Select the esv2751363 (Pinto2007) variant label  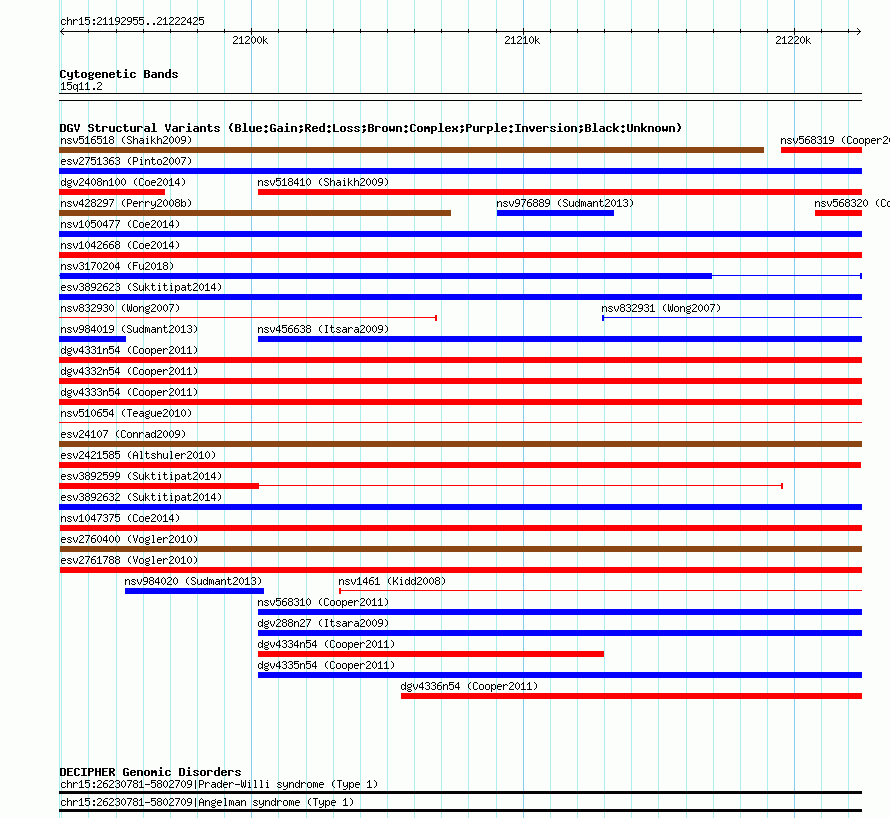click(126, 161)
